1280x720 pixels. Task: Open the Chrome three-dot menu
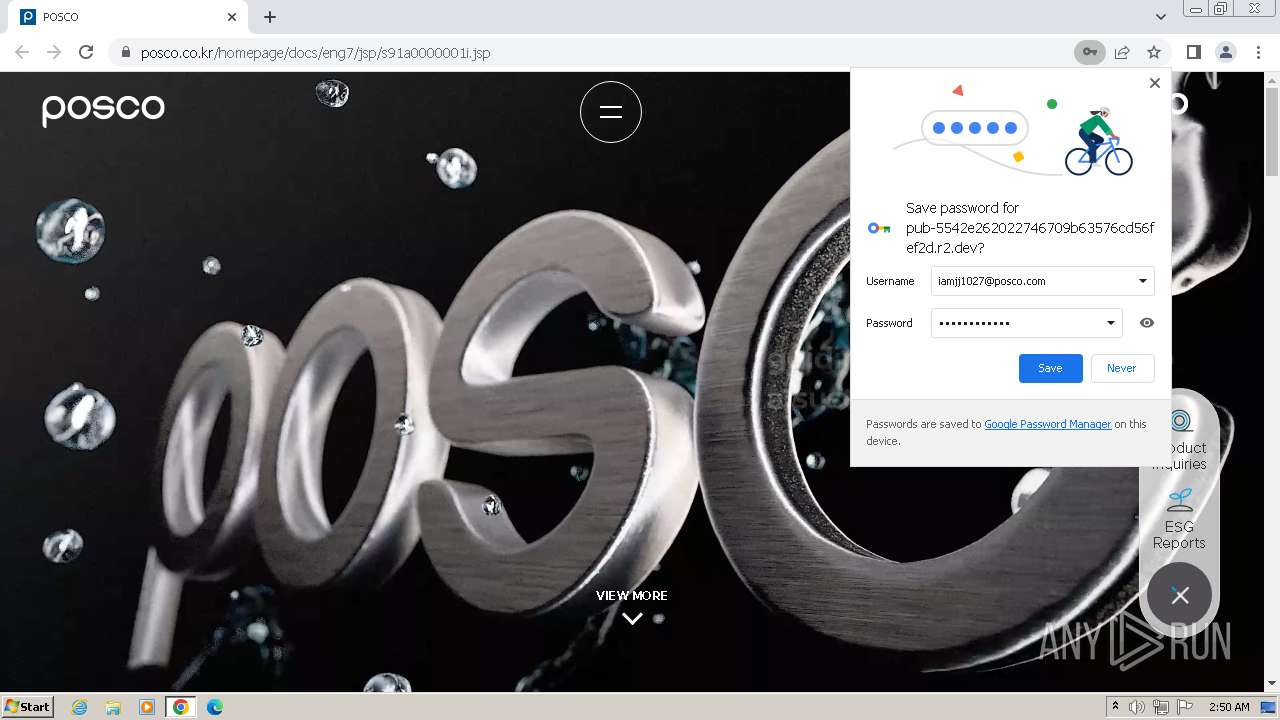point(1258,52)
